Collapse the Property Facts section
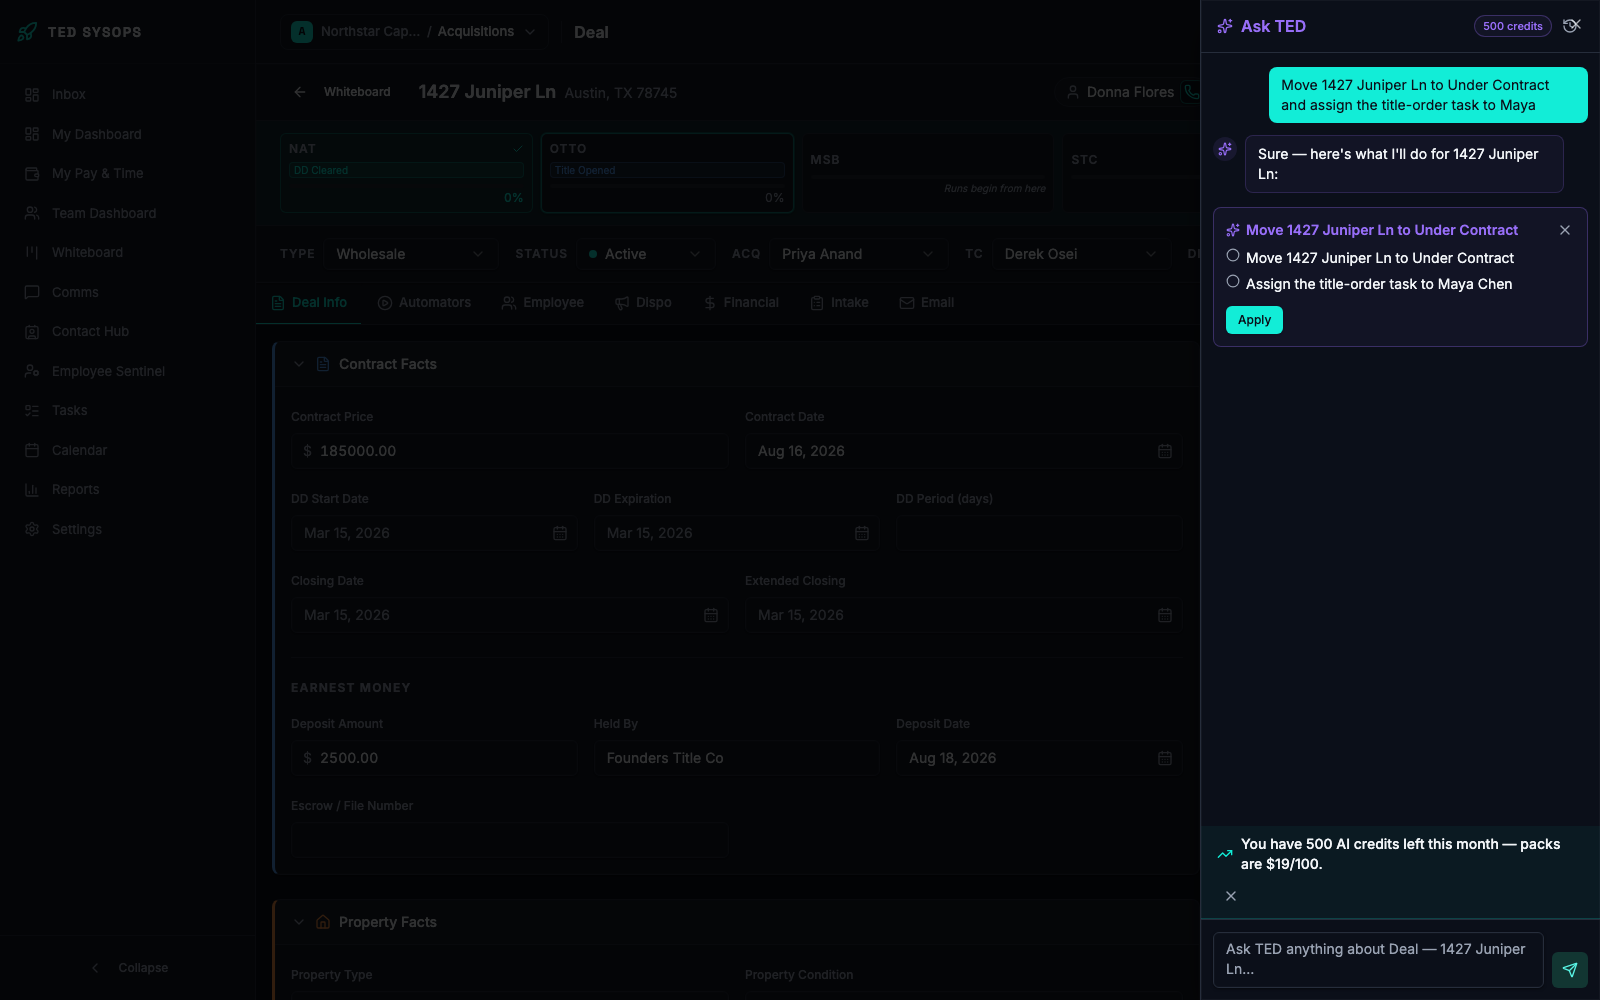This screenshot has width=1600, height=1000. pos(298,922)
